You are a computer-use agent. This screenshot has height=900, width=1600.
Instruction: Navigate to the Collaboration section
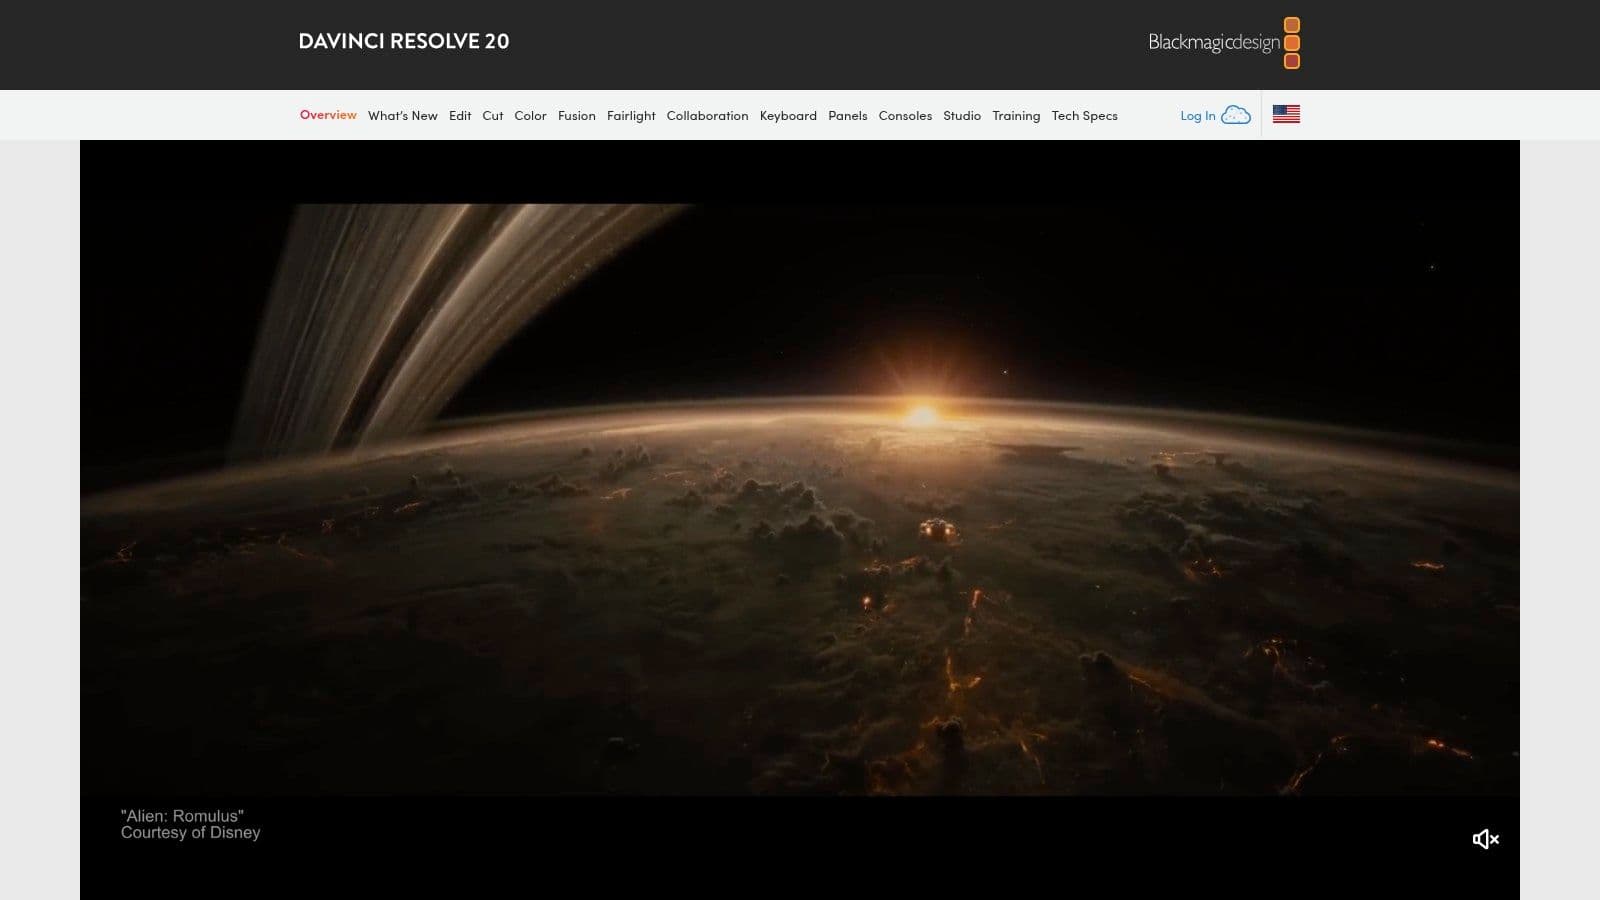707,115
